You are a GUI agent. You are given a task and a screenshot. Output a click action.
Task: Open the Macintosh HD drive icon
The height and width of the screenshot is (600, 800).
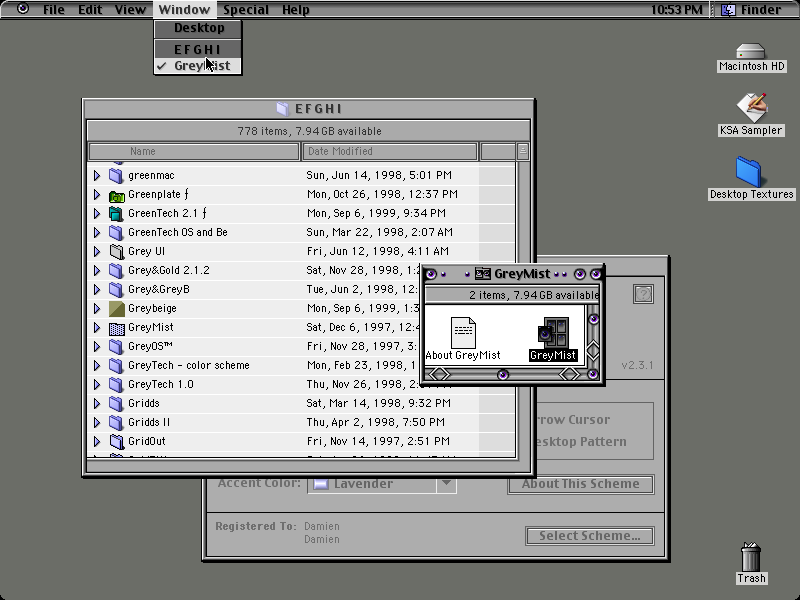[751, 51]
